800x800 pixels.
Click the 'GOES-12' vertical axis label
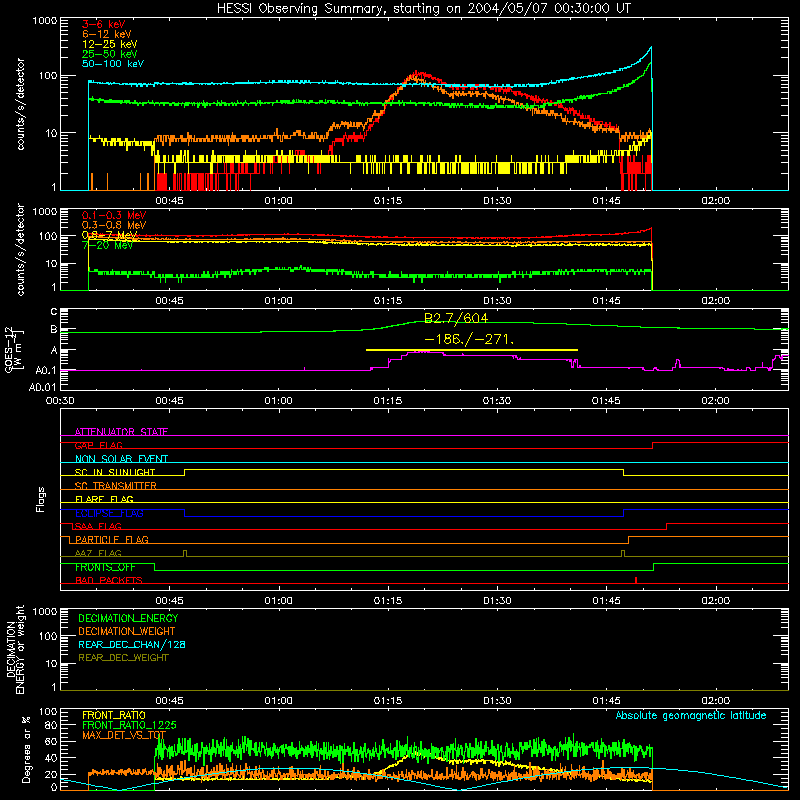(9, 350)
